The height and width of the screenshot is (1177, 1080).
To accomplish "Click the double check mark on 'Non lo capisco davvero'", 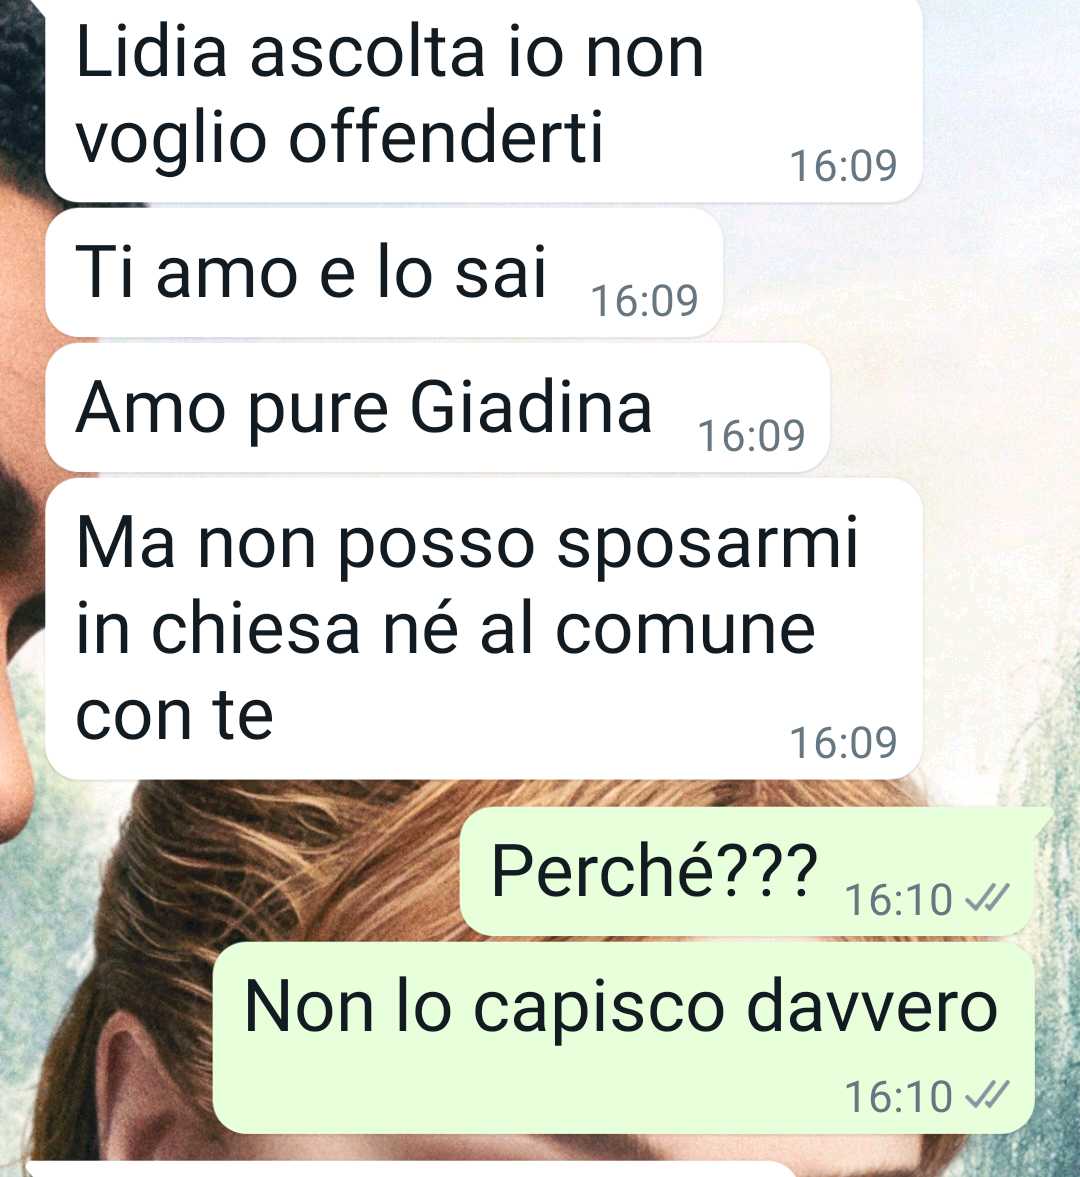I will 987,1096.
